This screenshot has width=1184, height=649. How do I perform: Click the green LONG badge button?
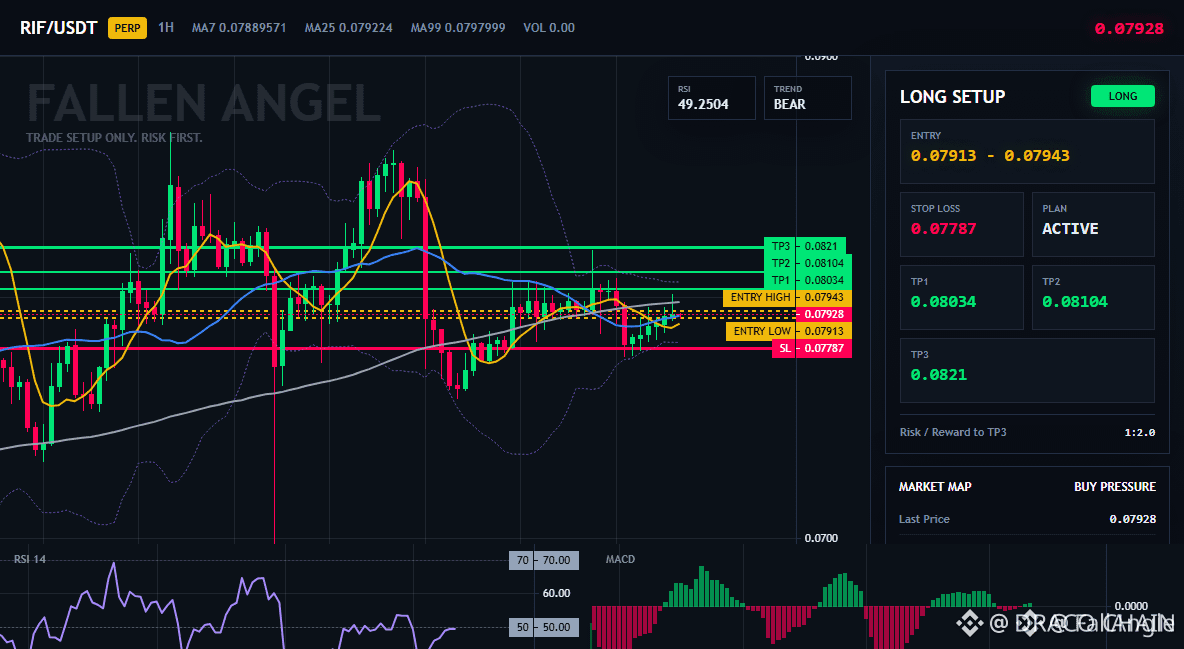[x=1123, y=96]
